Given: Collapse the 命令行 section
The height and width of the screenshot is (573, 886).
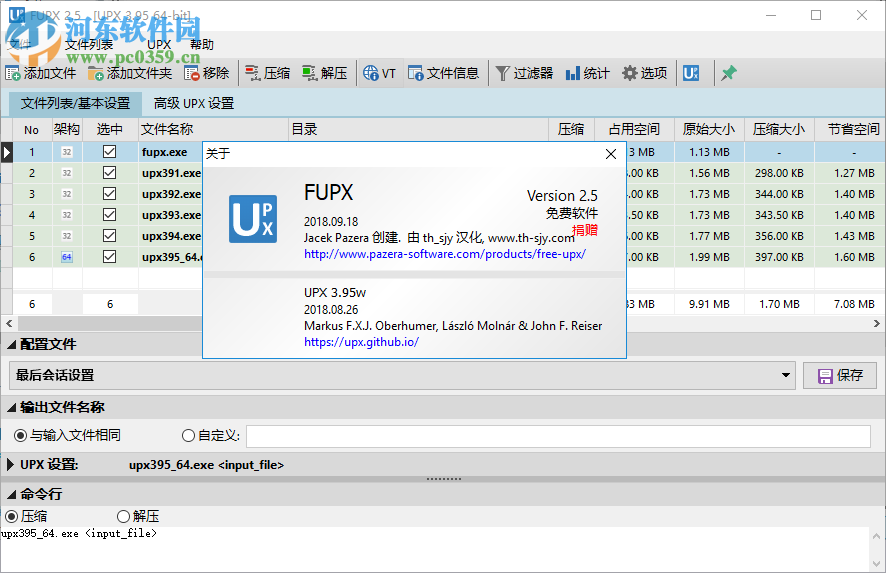Looking at the screenshot, I should 11,494.
